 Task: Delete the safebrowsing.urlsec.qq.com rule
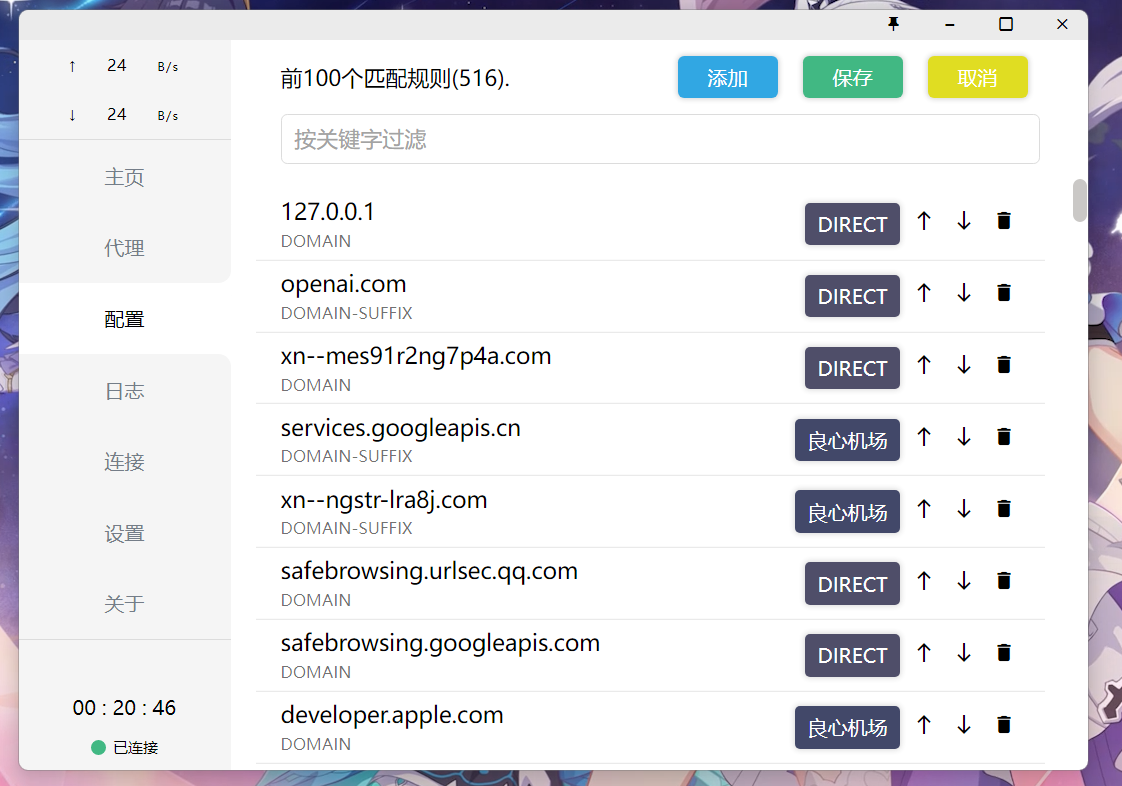(1004, 581)
